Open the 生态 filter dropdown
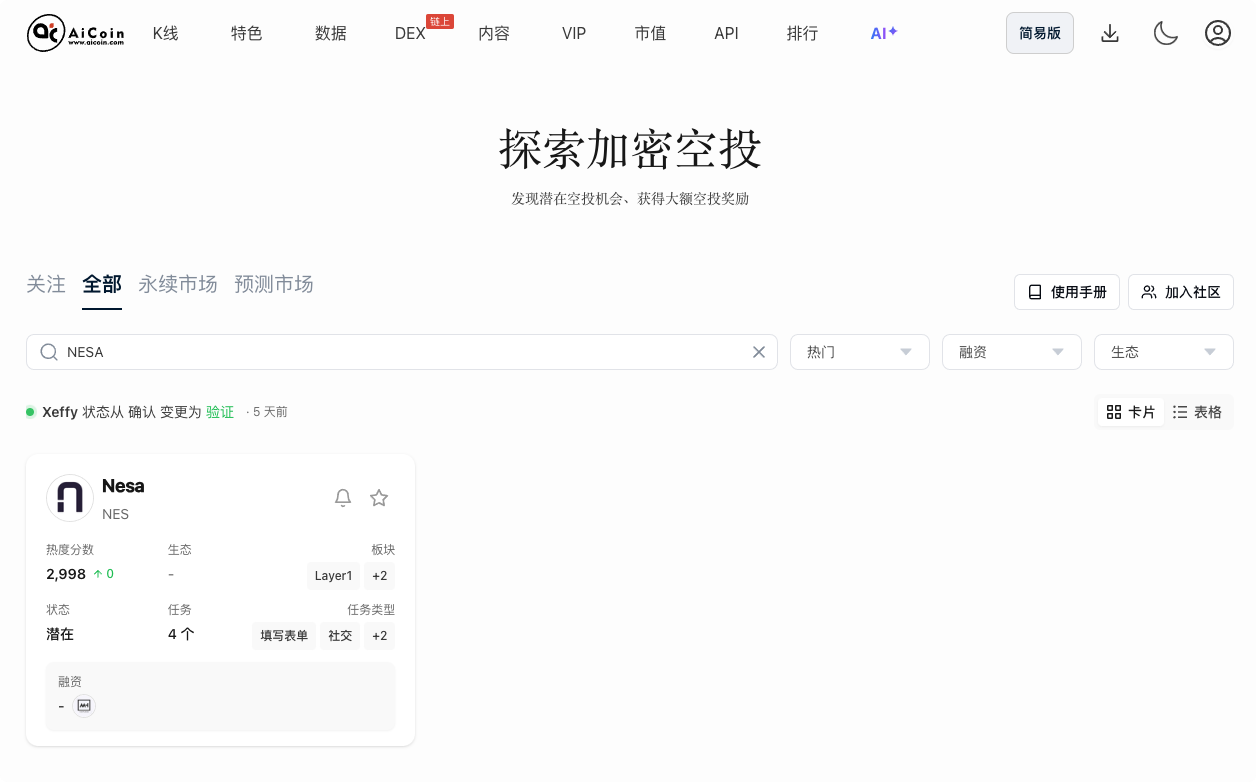 click(1164, 352)
